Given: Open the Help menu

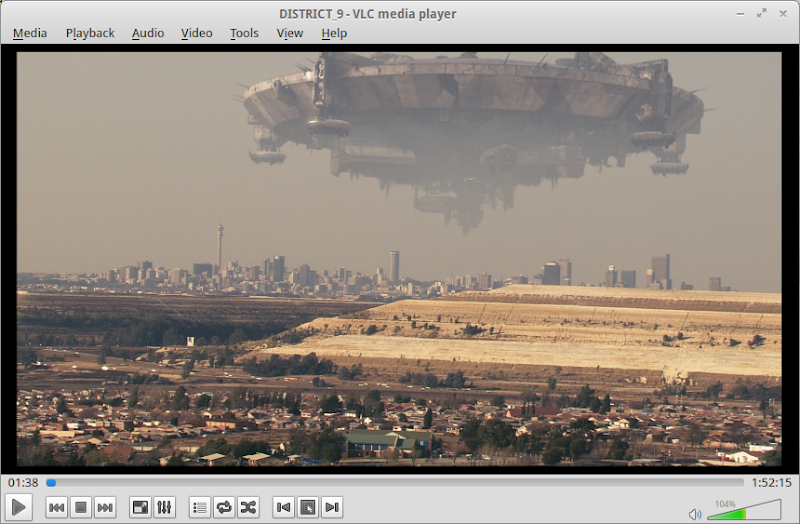Looking at the screenshot, I should [x=334, y=33].
